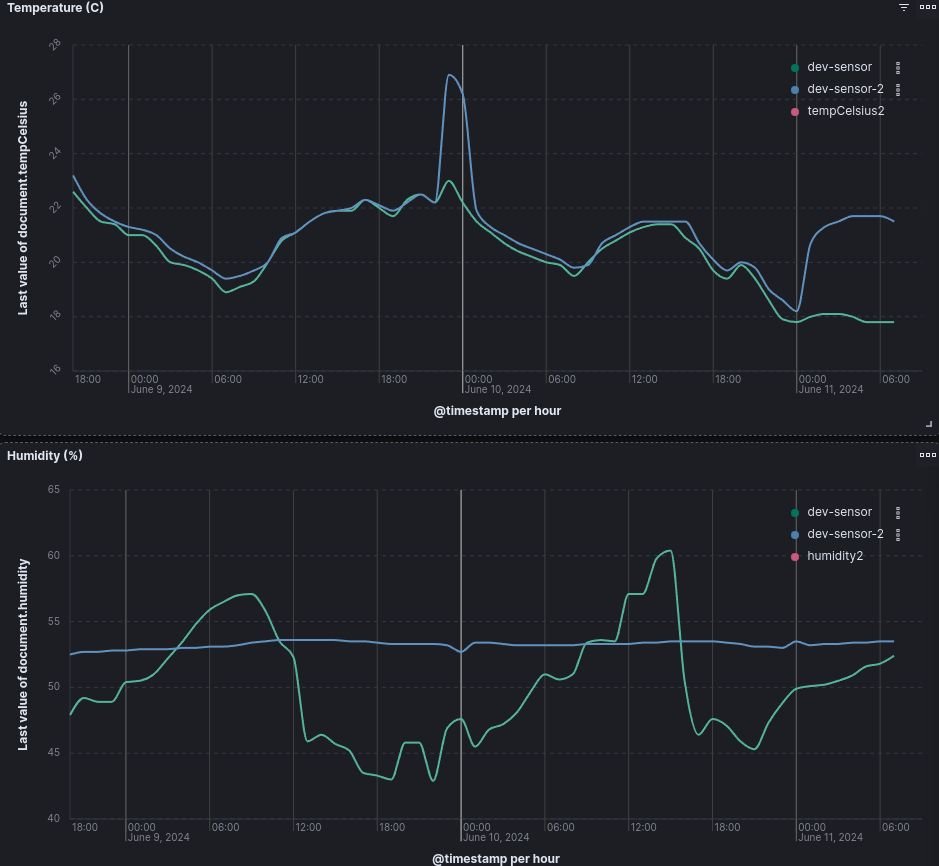Click 'June 10, 2024' label in Humidity chart
Viewport: 939px width, 866px height.
[x=496, y=837]
